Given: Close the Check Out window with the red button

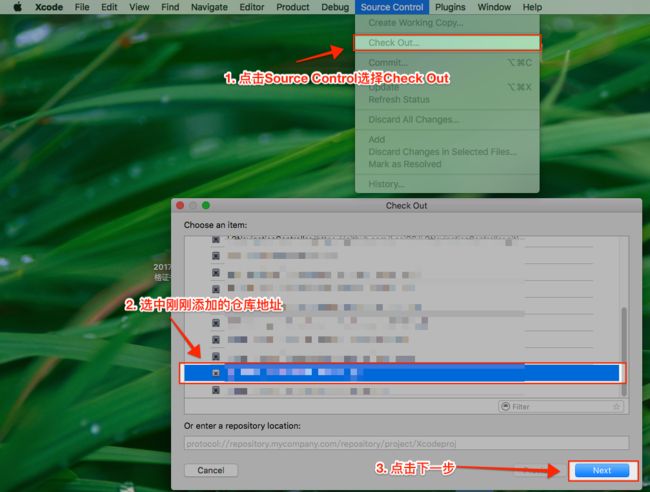Looking at the screenshot, I should (x=180, y=205).
